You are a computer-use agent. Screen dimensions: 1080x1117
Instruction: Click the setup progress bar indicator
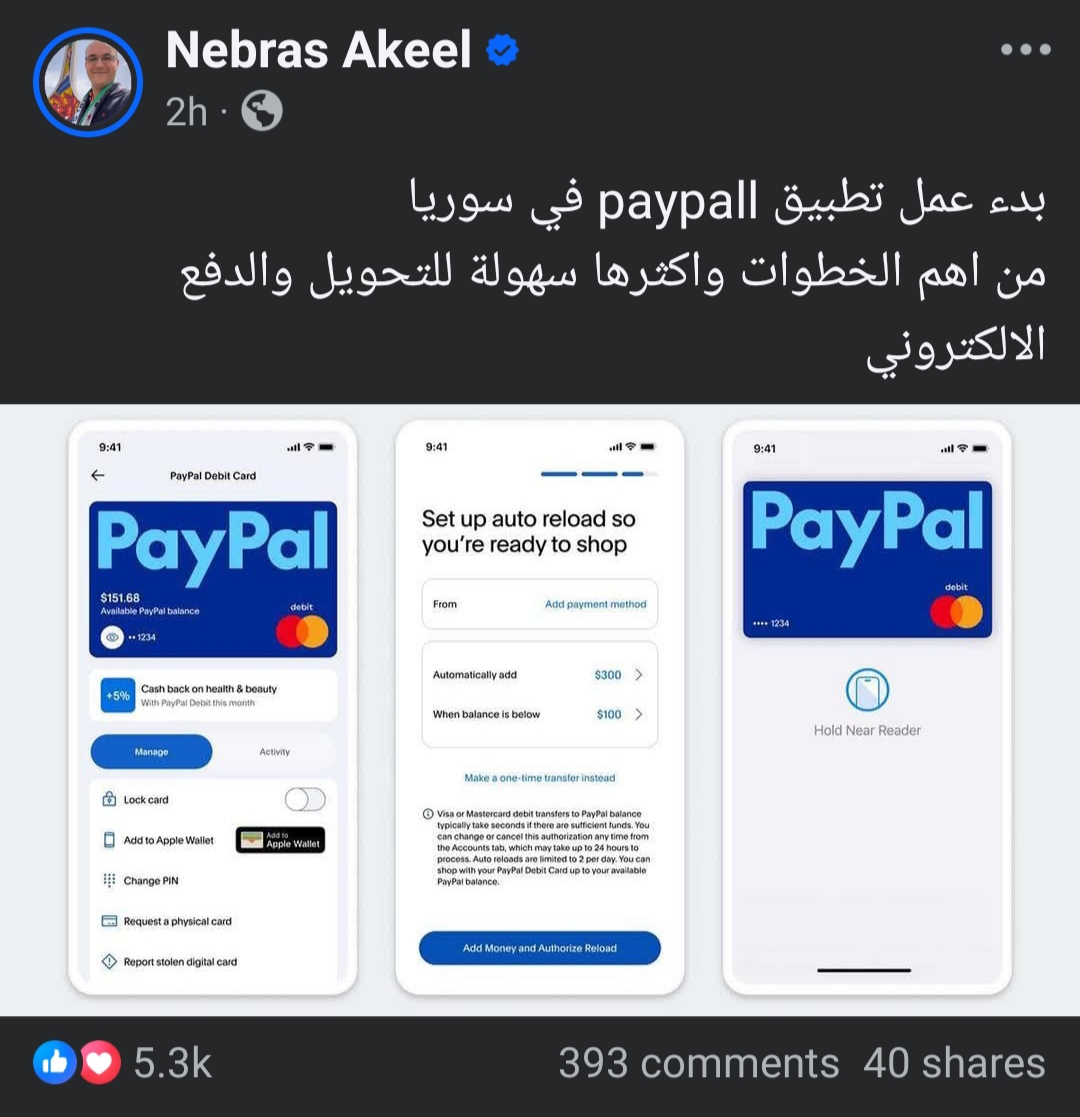point(599,474)
